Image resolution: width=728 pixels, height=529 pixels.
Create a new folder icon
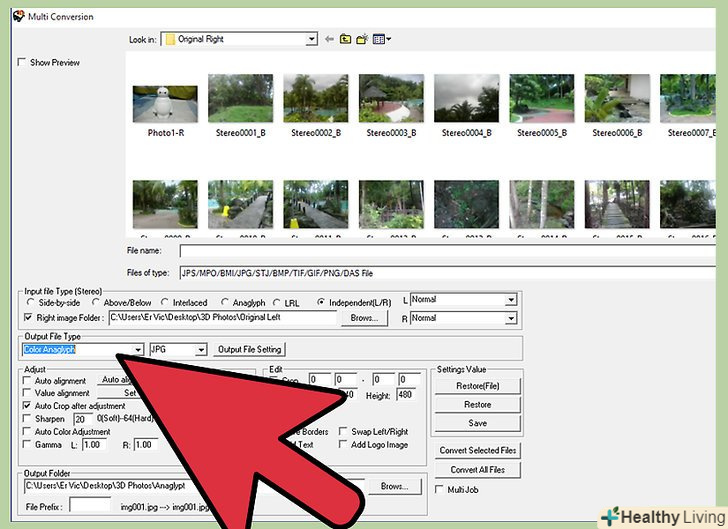point(363,39)
